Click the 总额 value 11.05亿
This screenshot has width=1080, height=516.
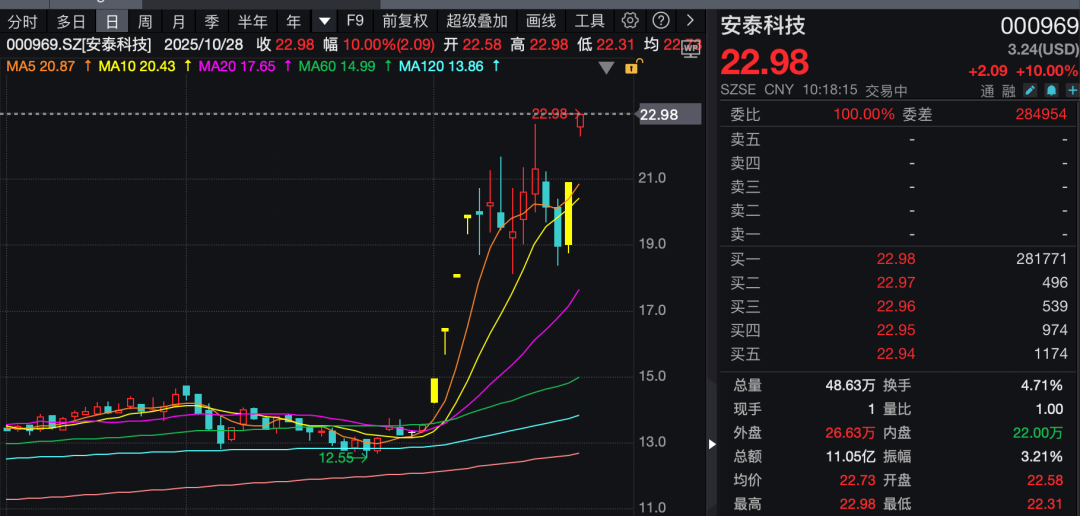click(851, 456)
